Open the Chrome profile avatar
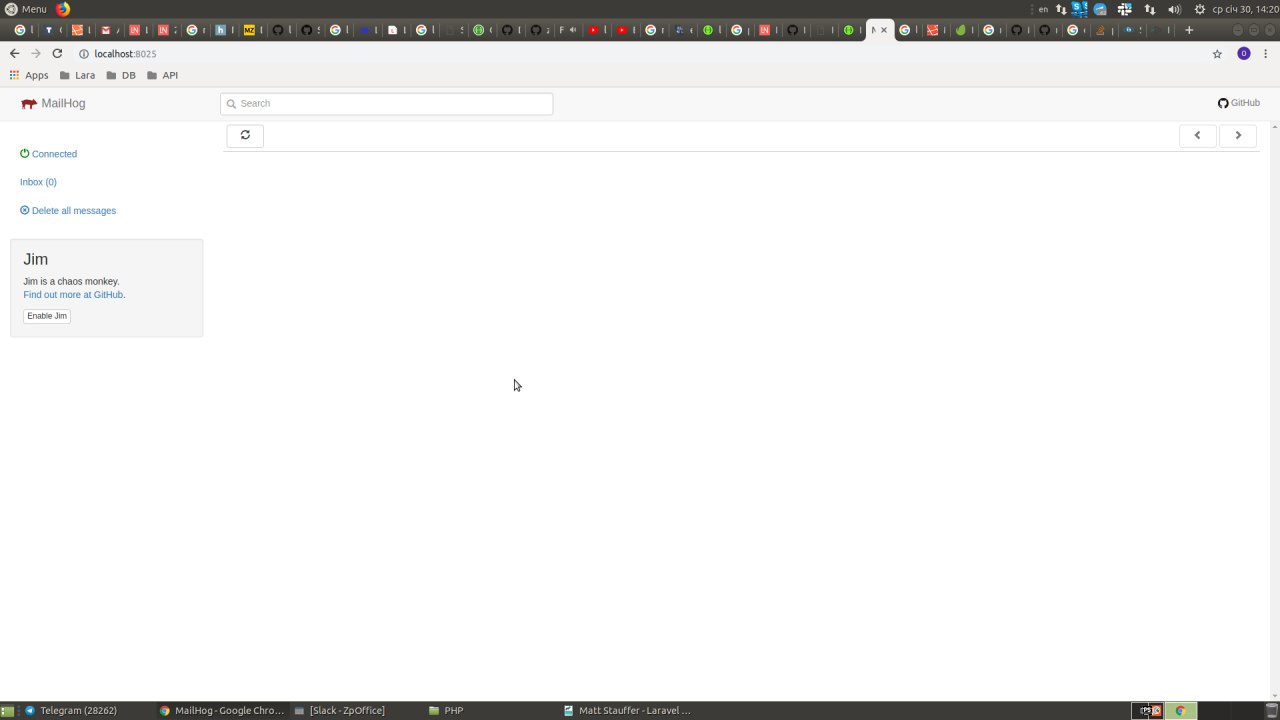1280x720 pixels. point(1244,54)
